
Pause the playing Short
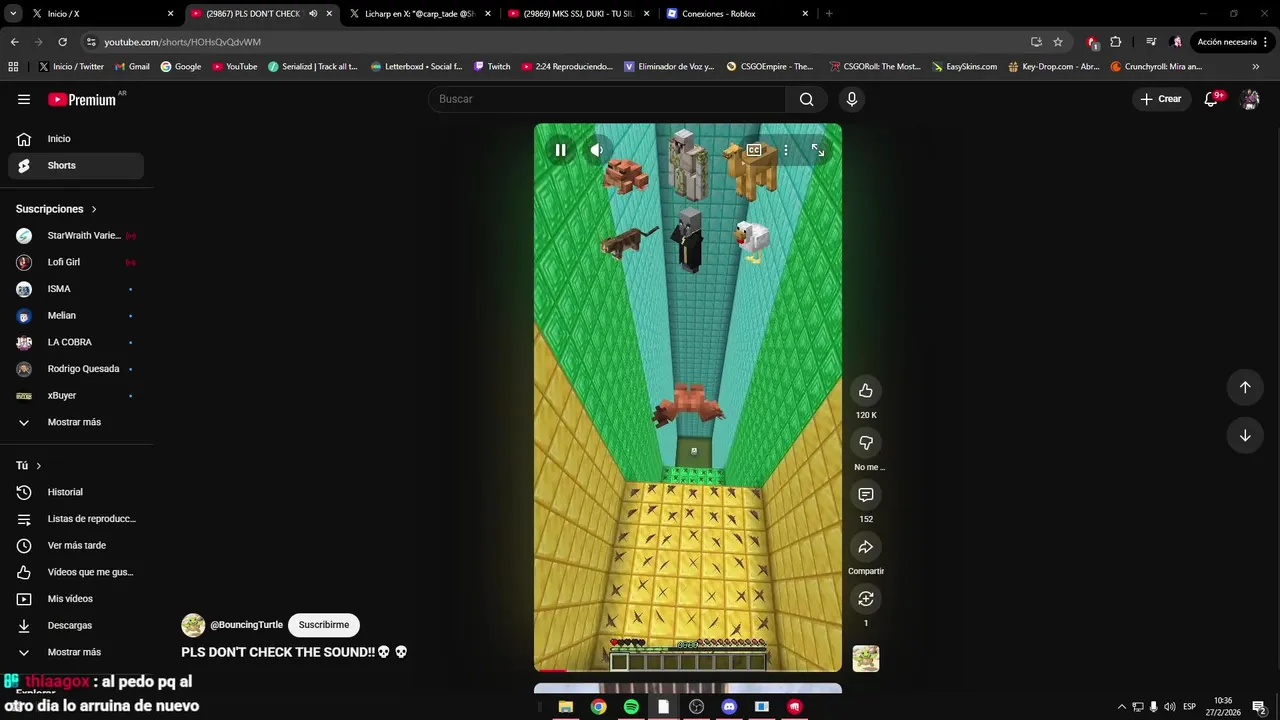560,150
